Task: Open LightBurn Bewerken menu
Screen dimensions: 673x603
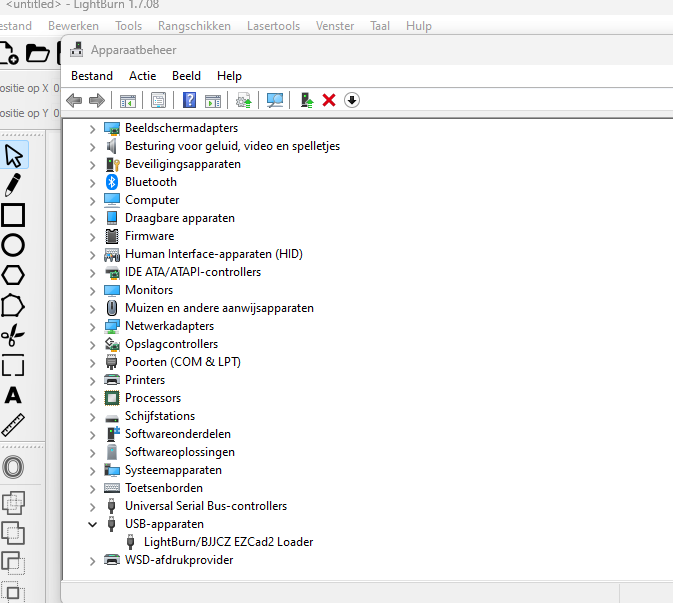Action: click(x=73, y=26)
